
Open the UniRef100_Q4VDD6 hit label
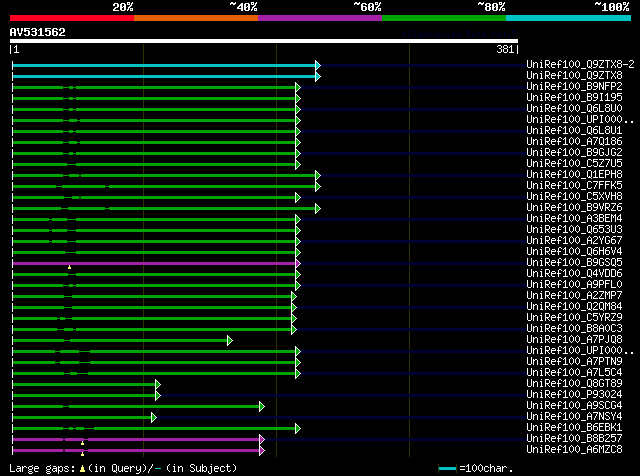[x=574, y=274]
